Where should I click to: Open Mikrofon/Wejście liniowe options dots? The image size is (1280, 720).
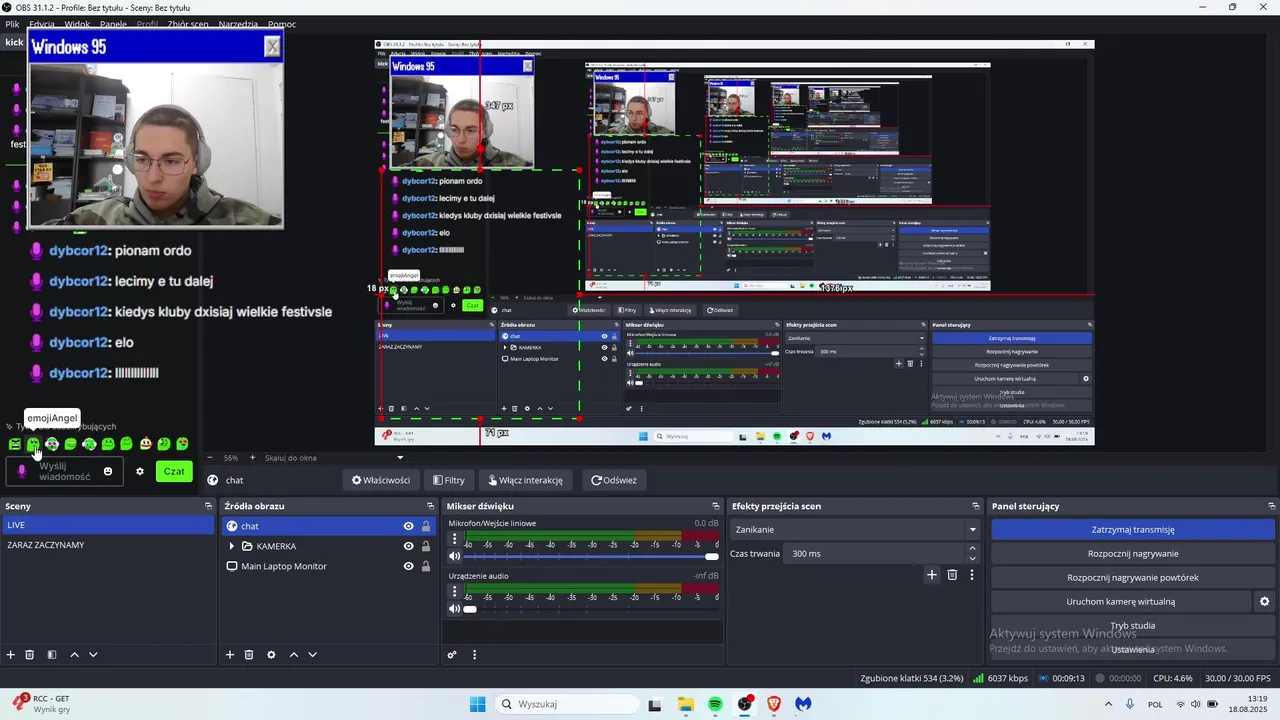[x=454, y=538]
